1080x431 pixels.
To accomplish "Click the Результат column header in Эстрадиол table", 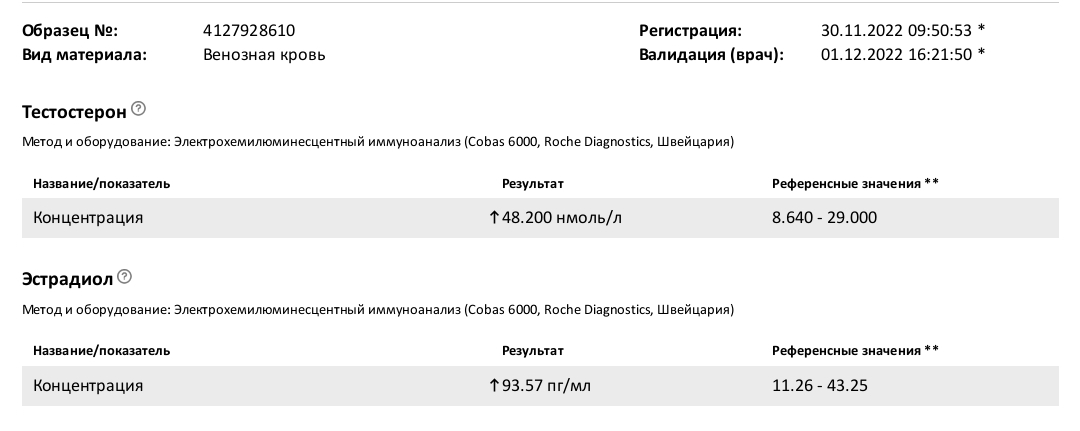I will coord(532,351).
